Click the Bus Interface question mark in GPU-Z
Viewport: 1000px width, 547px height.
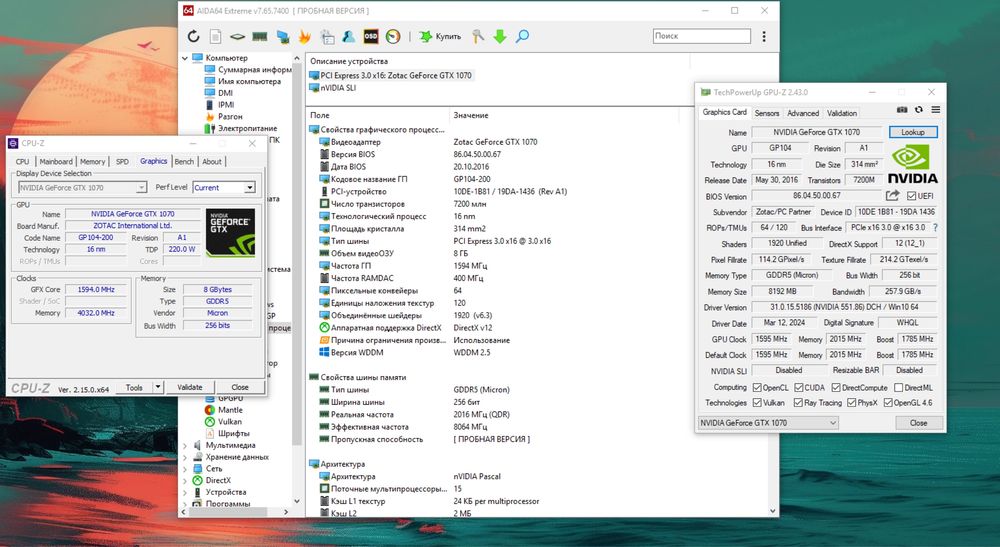[936, 227]
